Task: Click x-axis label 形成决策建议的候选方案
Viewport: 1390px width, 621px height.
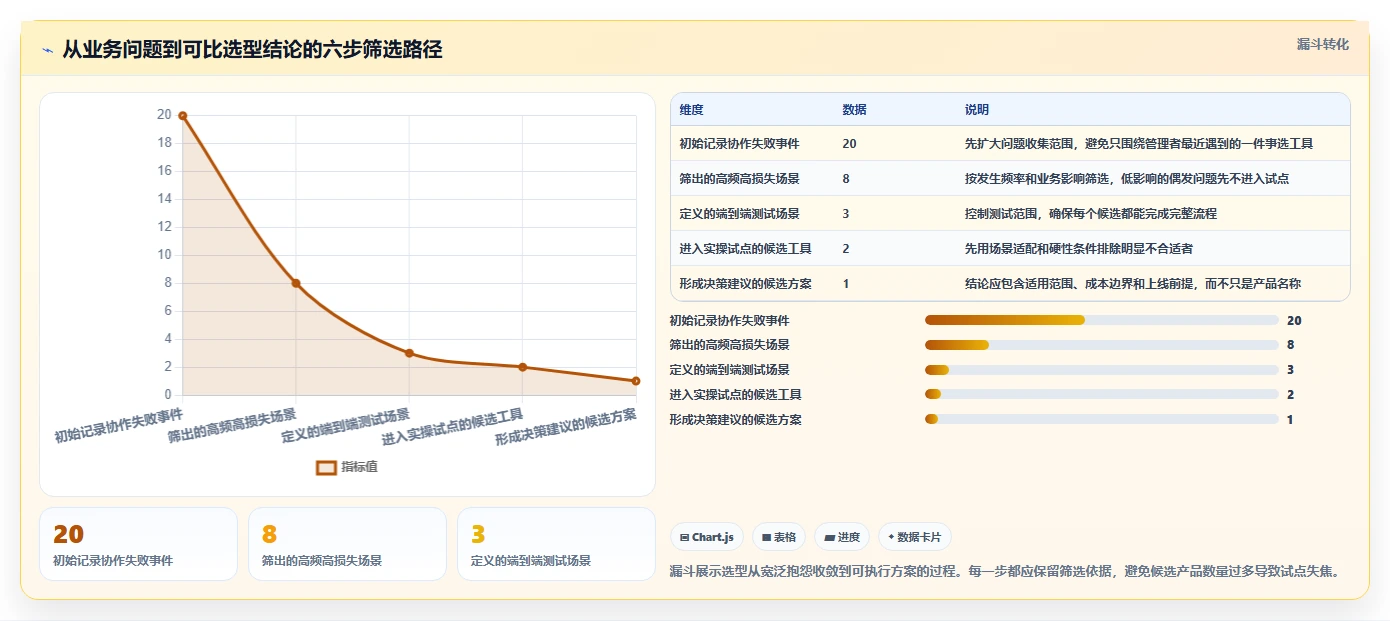Action: click(x=566, y=428)
